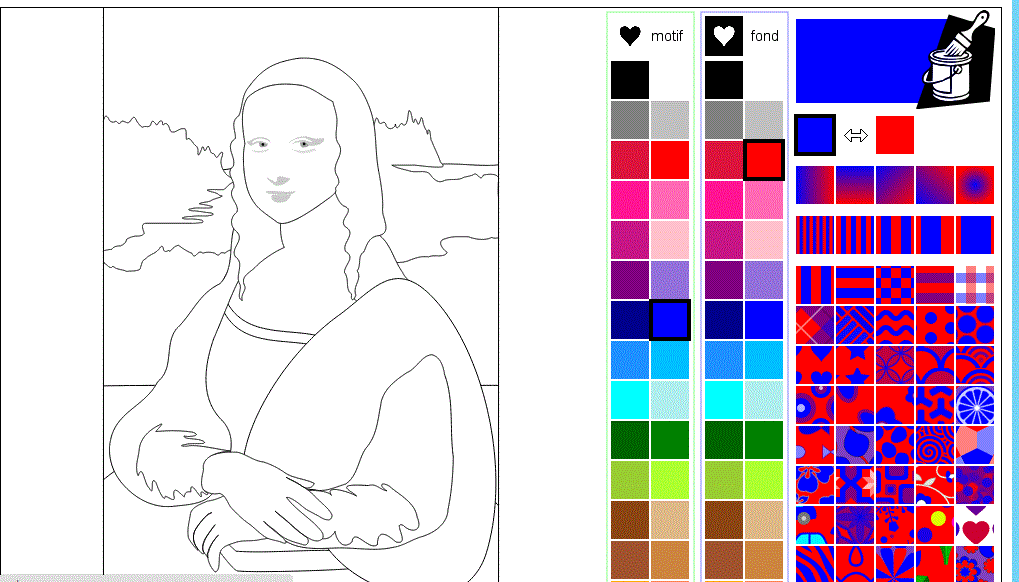Pick navy blue in the motif palette
1019x582 pixels.
(630, 320)
